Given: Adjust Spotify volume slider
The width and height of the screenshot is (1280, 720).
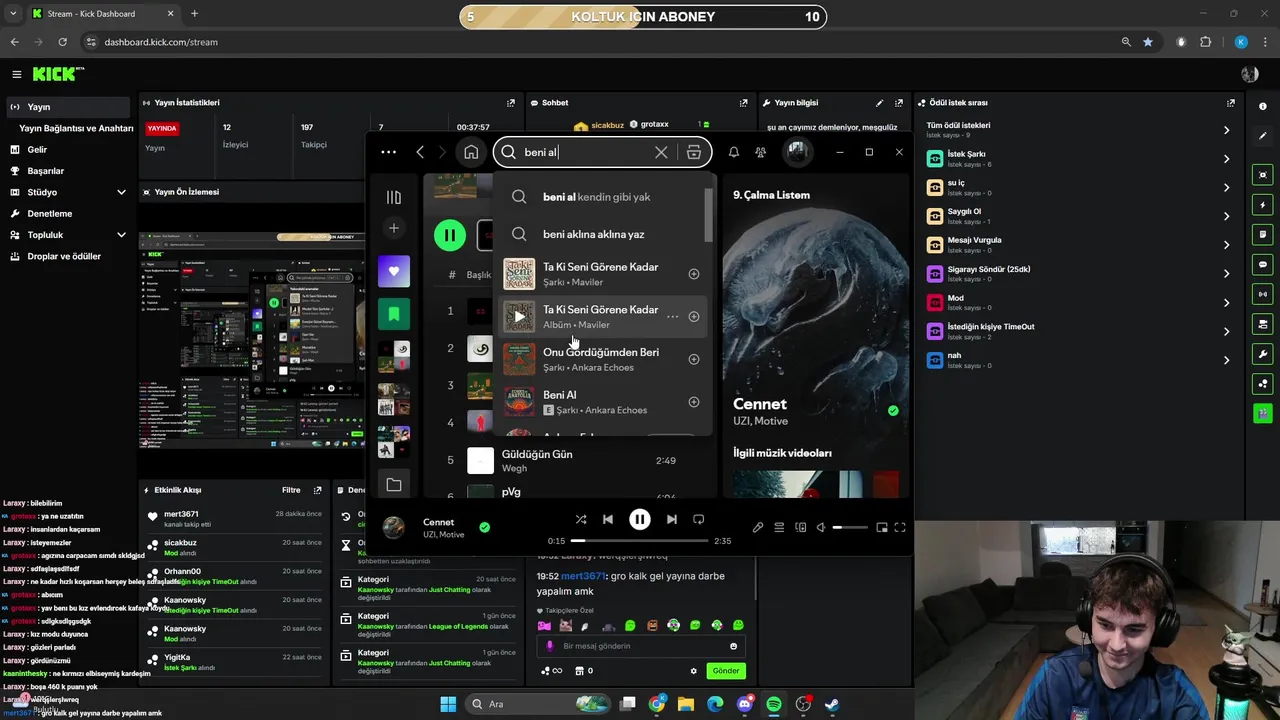Looking at the screenshot, I should pyautogui.click(x=850, y=527).
